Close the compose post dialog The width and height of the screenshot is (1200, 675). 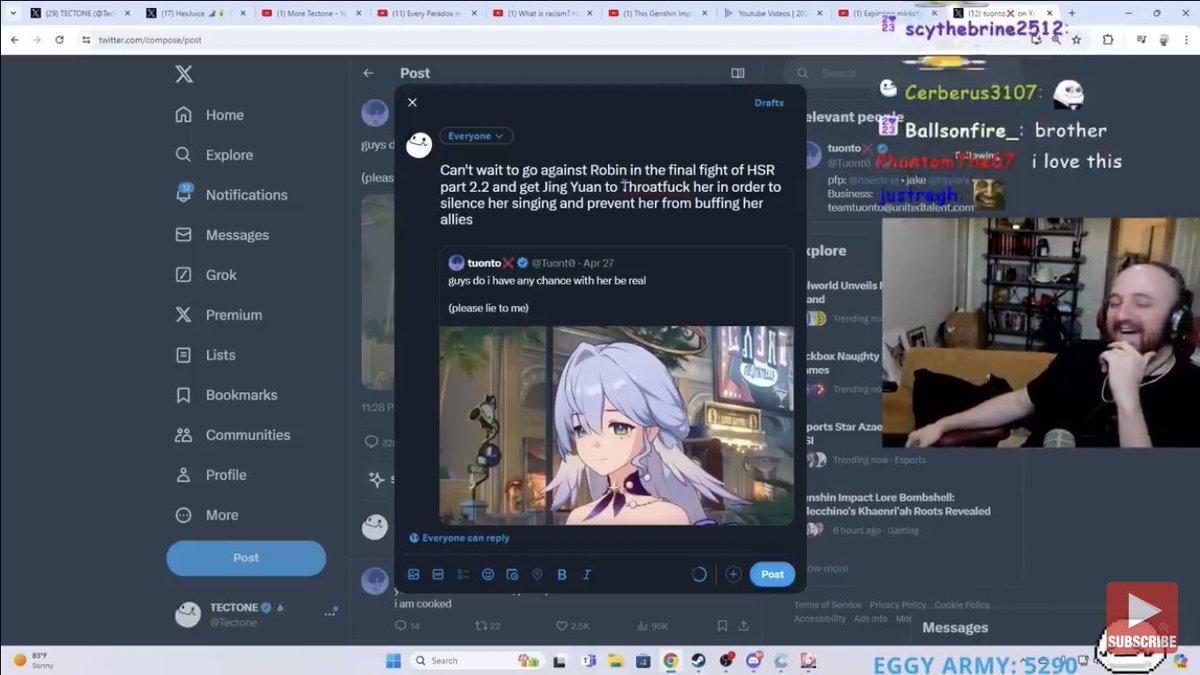pos(412,102)
